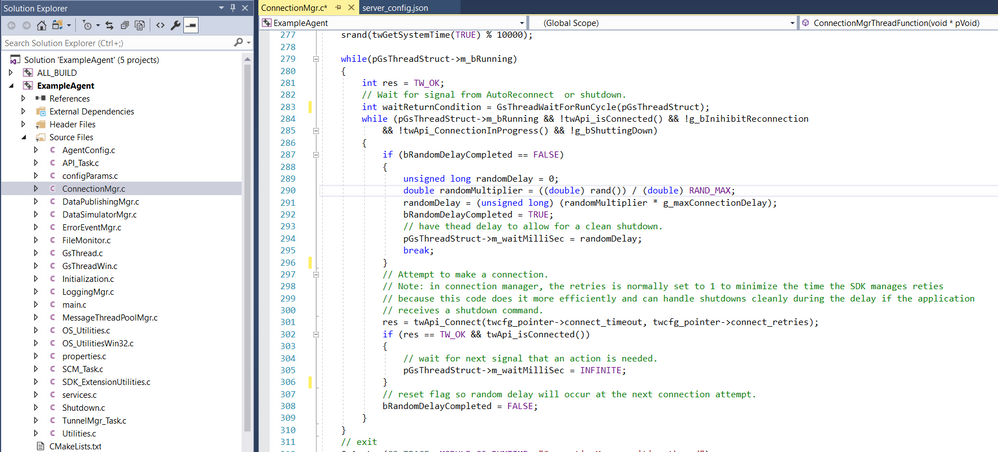Image resolution: width=998 pixels, height=452 pixels.
Task: Pin the Solution Explorer panel with auto-hide pushpin
Action: tap(232, 8)
